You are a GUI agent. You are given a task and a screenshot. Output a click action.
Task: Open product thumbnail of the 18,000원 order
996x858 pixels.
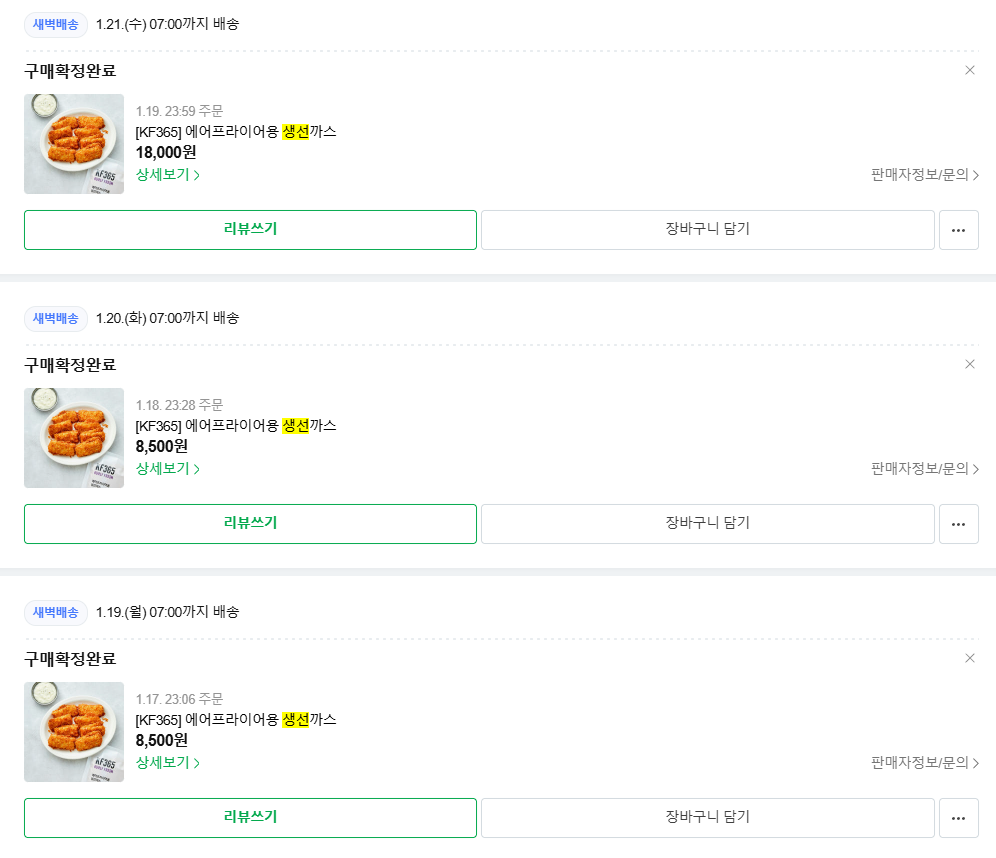(74, 144)
